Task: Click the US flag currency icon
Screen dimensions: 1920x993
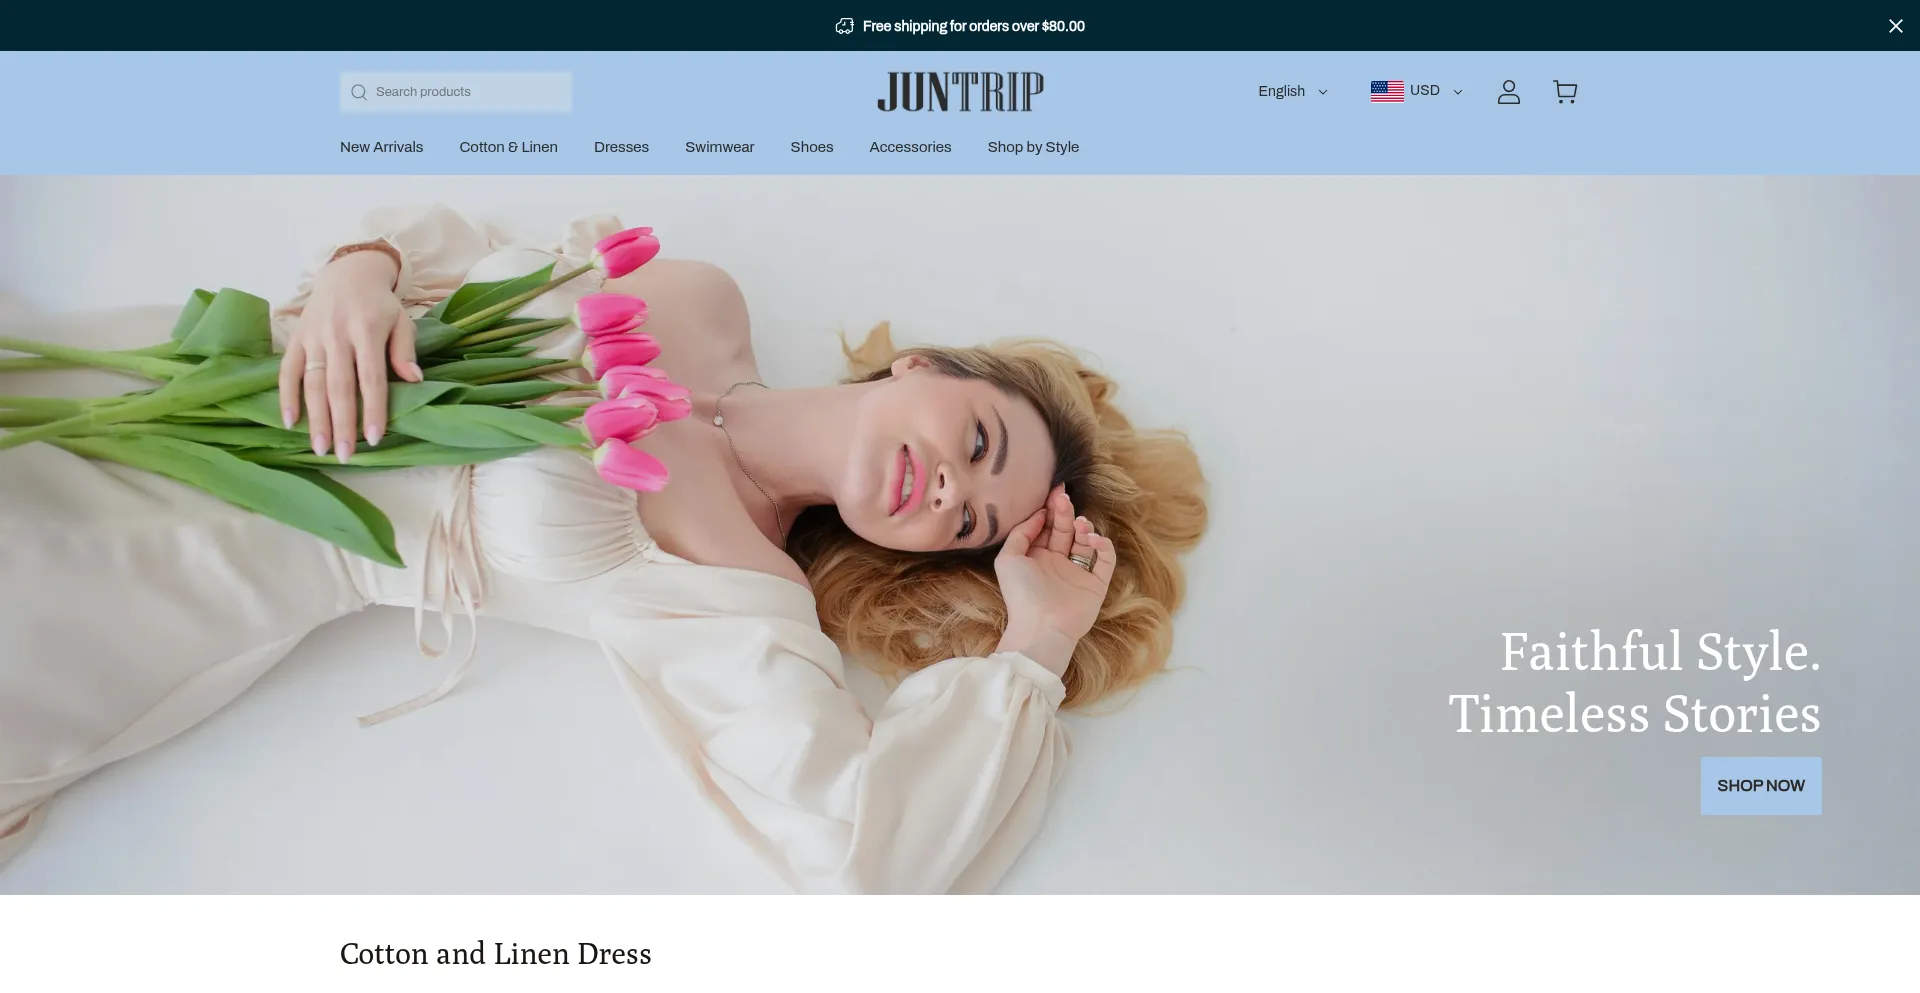Action: 1387,91
